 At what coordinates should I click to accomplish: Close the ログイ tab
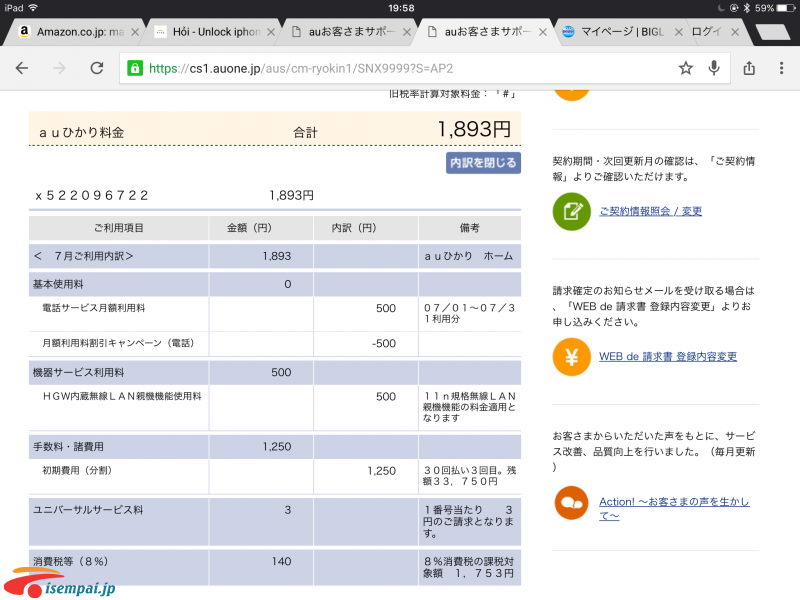click(735, 32)
